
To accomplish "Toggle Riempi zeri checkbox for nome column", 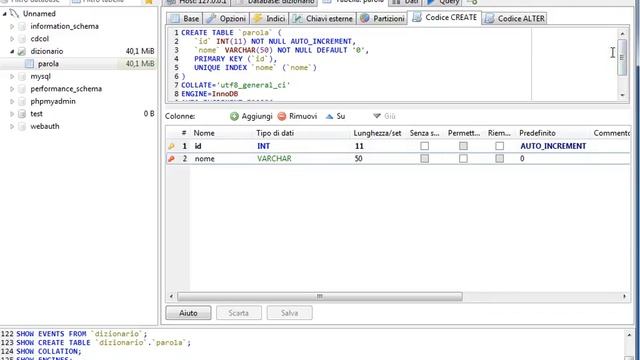I will click(500, 158).
